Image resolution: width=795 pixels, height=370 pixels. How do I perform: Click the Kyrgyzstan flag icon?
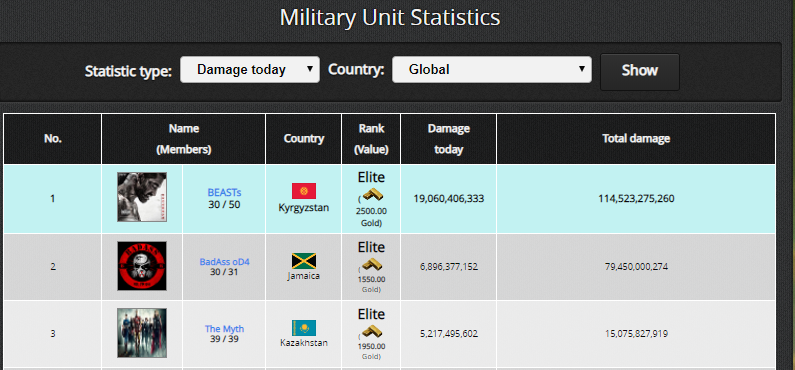(x=304, y=191)
